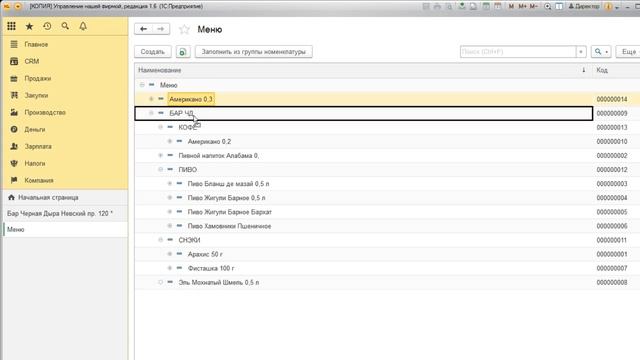Switch to the Меню open-window tab
The width and height of the screenshot is (640, 360).
click(x=65, y=229)
